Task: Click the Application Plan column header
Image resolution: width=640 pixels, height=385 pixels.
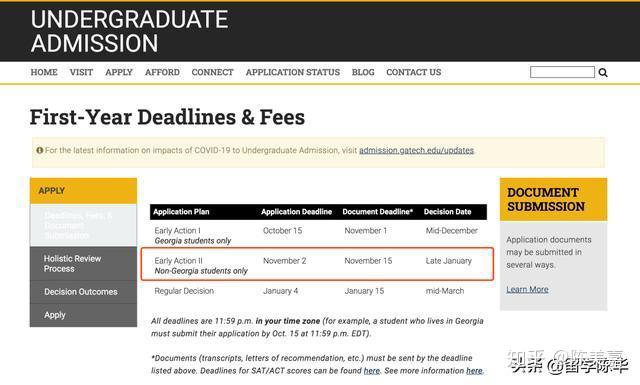Action: pyautogui.click(x=181, y=212)
